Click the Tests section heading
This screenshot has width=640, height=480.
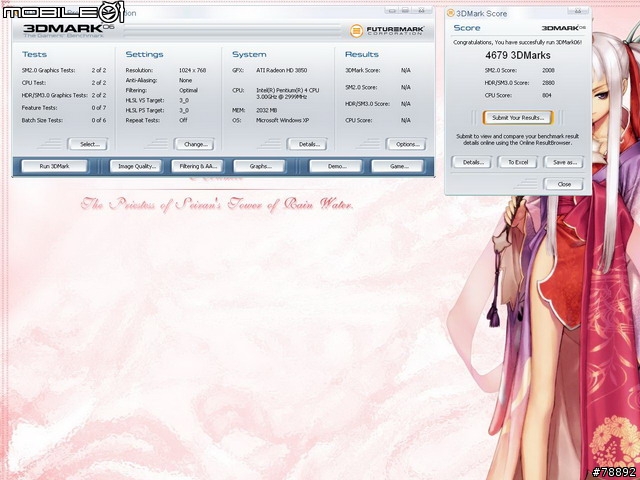point(34,54)
